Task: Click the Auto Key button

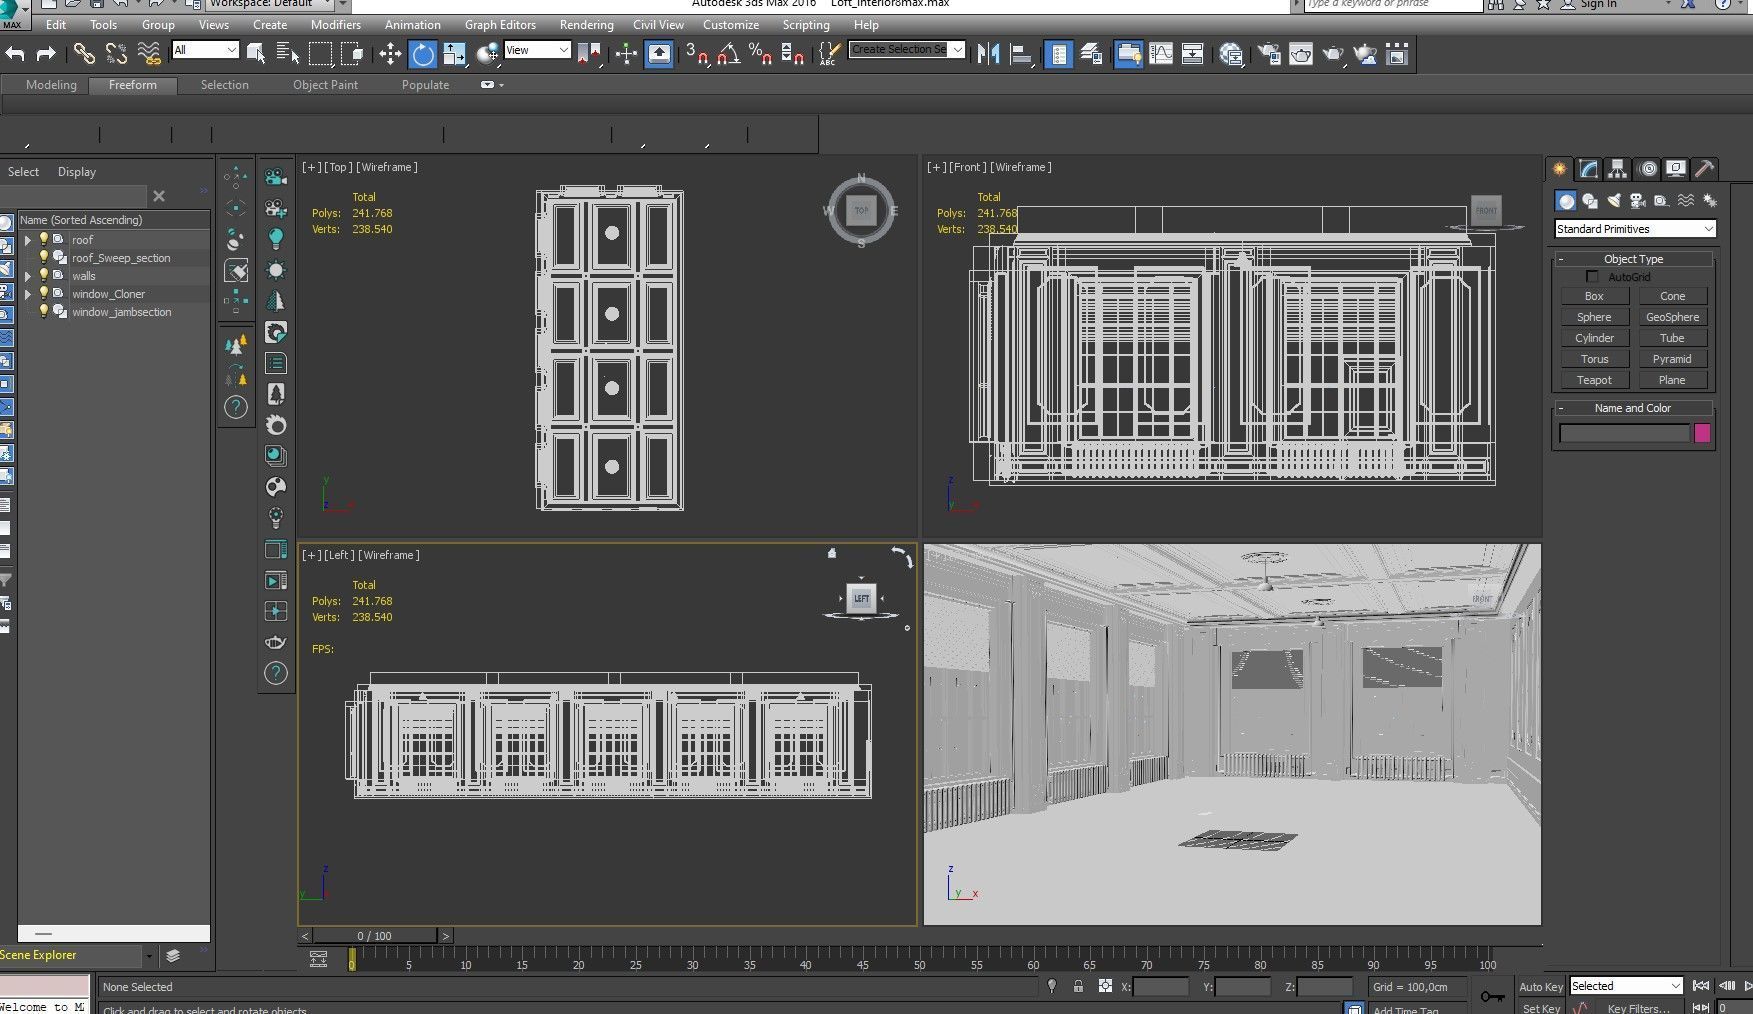Action: tap(1540, 987)
